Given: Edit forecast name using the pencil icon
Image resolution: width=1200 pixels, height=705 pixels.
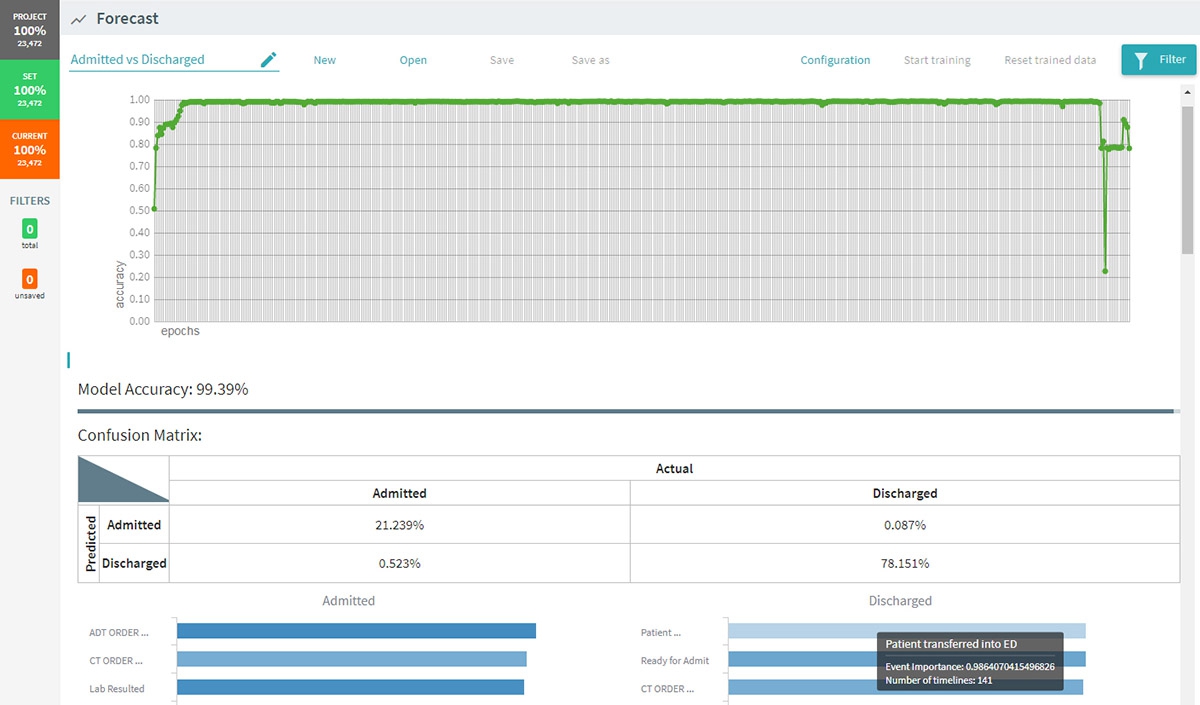Looking at the screenshot, I should [x=268, y=59].
